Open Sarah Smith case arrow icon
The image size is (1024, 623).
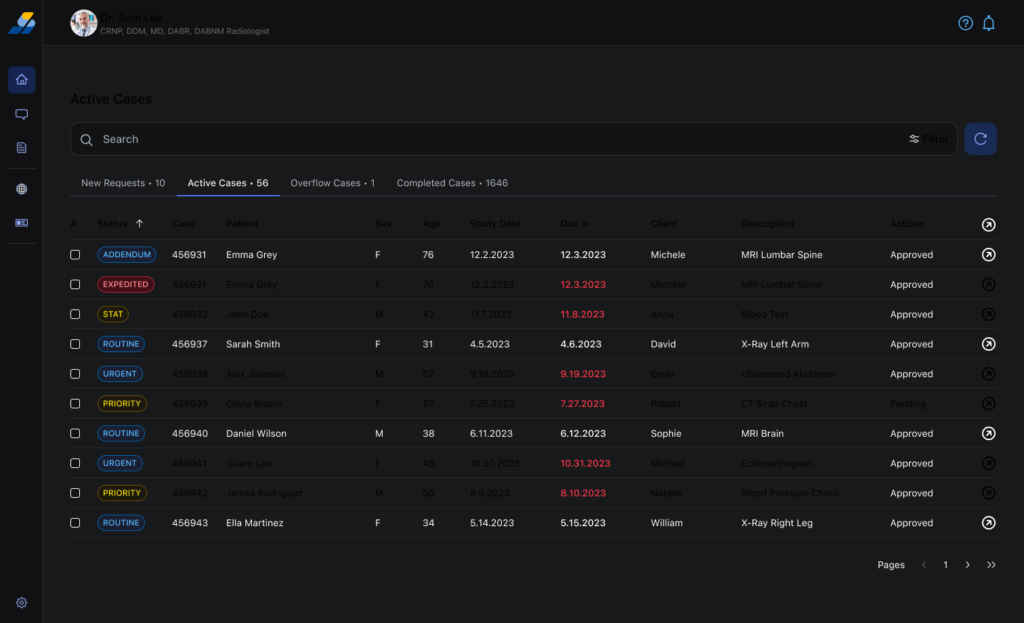[988, 344]
